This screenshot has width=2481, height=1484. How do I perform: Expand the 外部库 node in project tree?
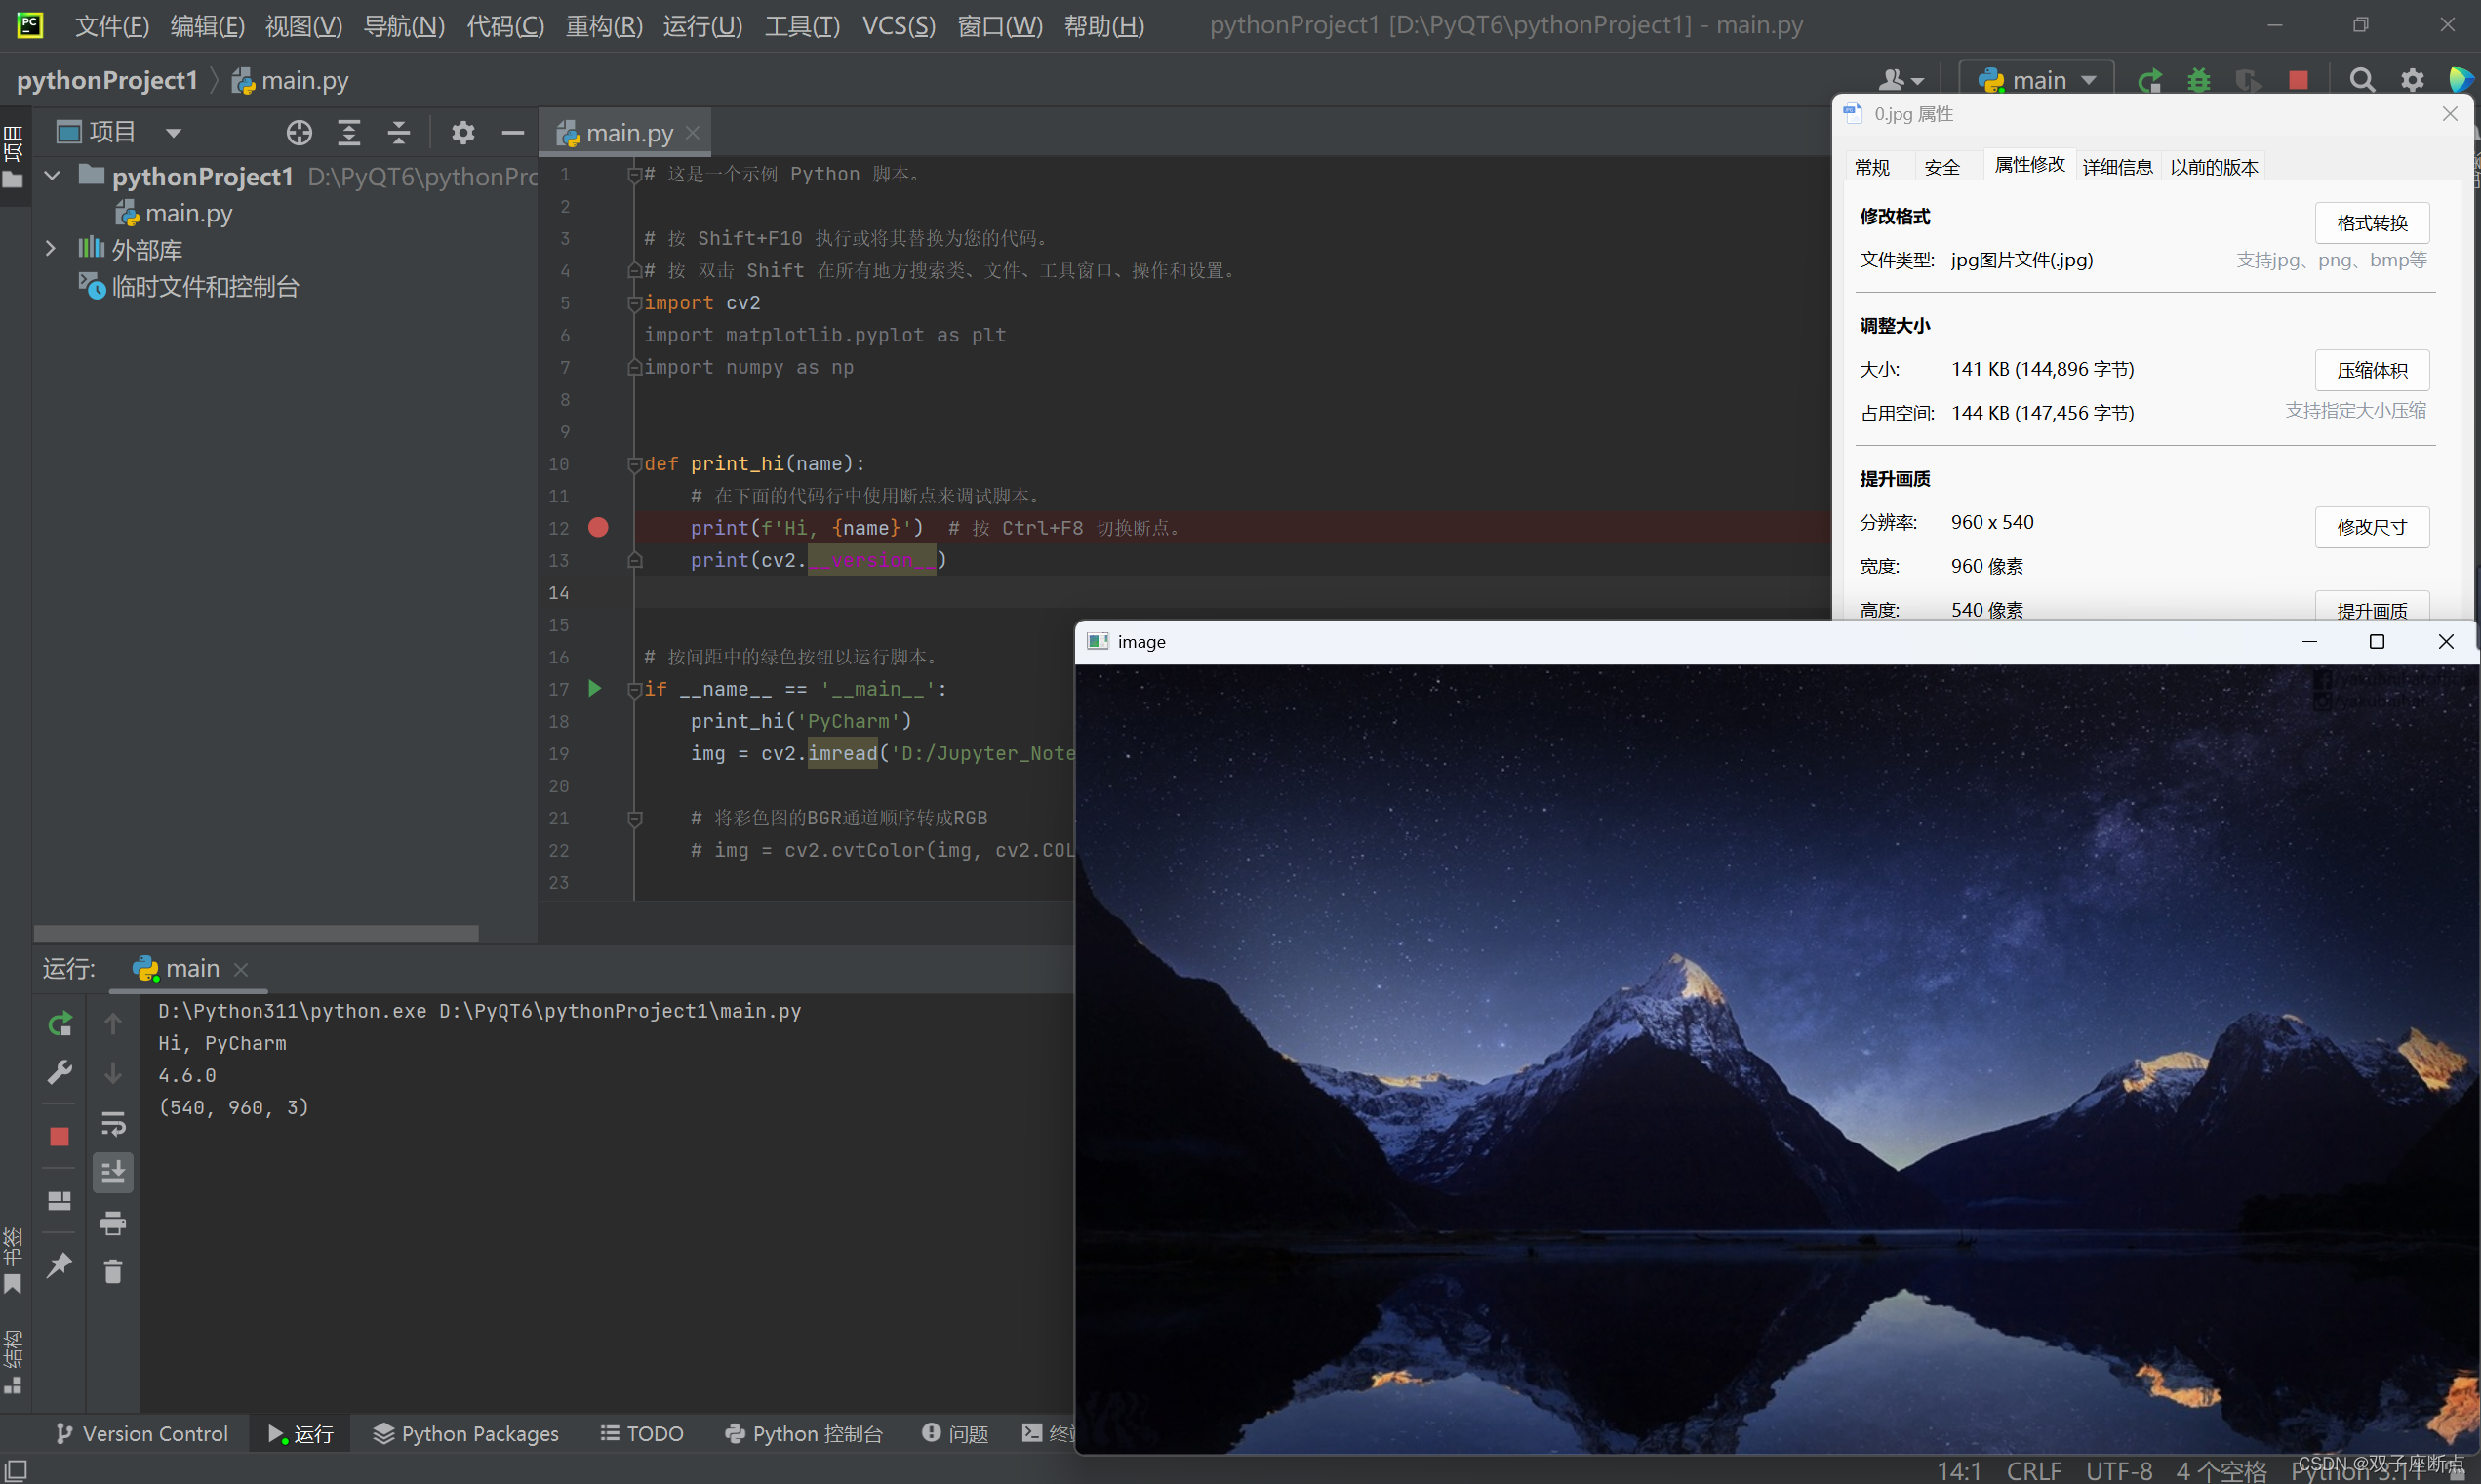50,248
